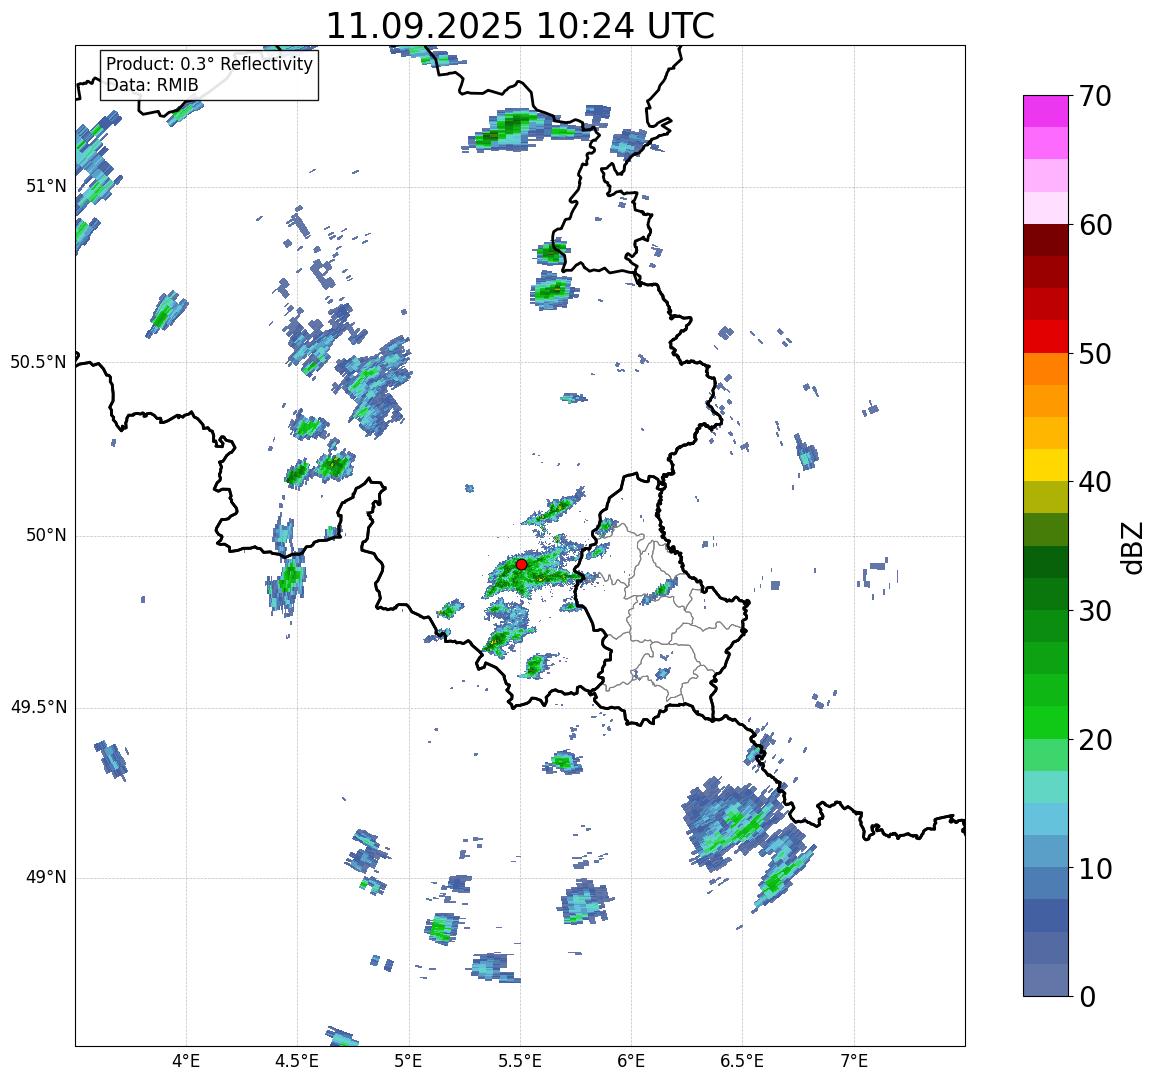
Task: Click the longitude label 6.5°E
Action: 742,1061
